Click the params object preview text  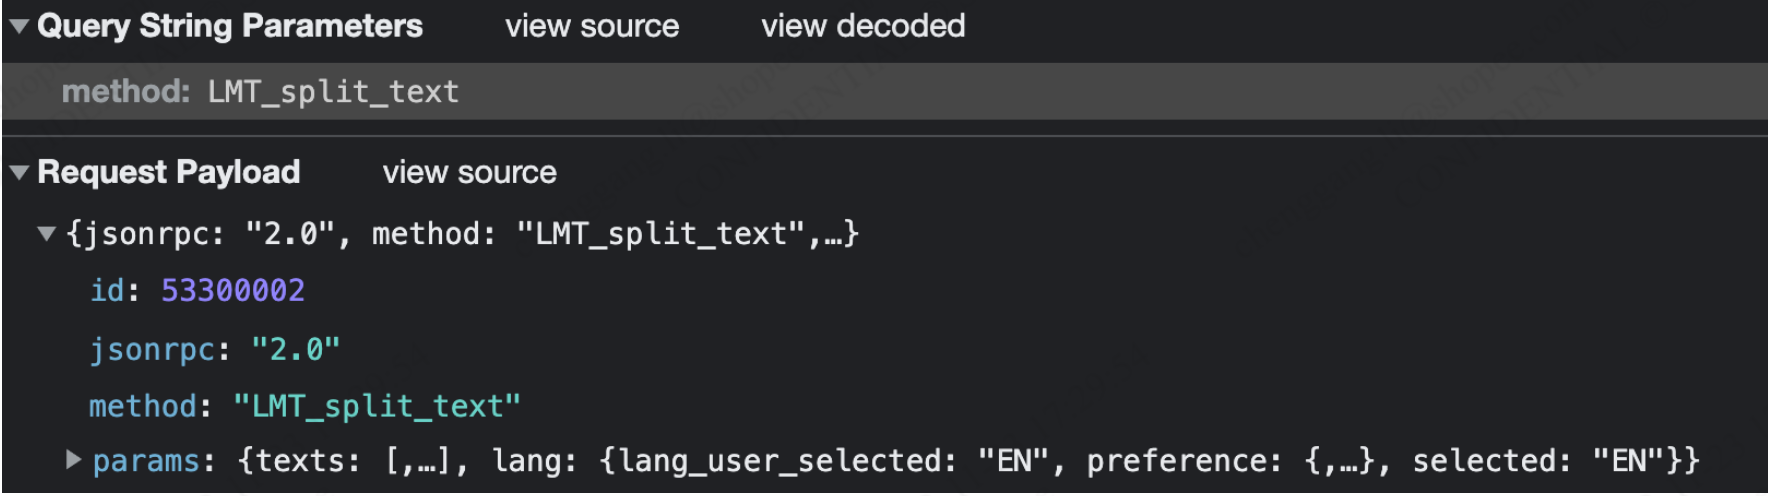tap(968, 461)
